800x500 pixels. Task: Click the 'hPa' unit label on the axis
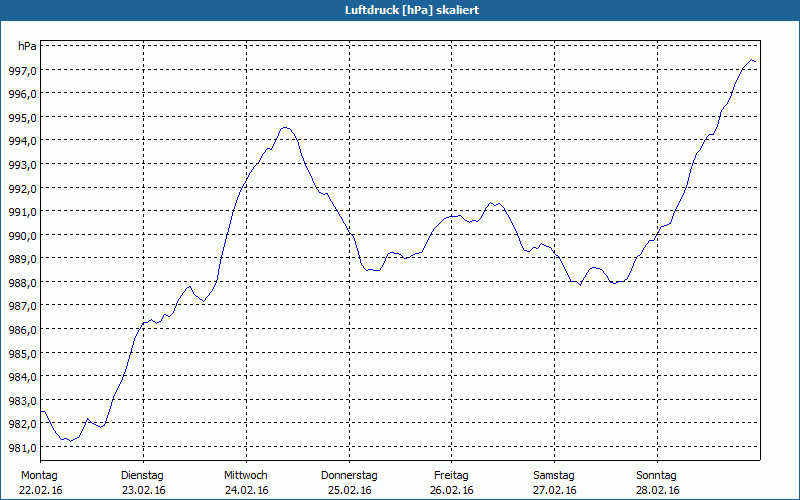[27, 46]
